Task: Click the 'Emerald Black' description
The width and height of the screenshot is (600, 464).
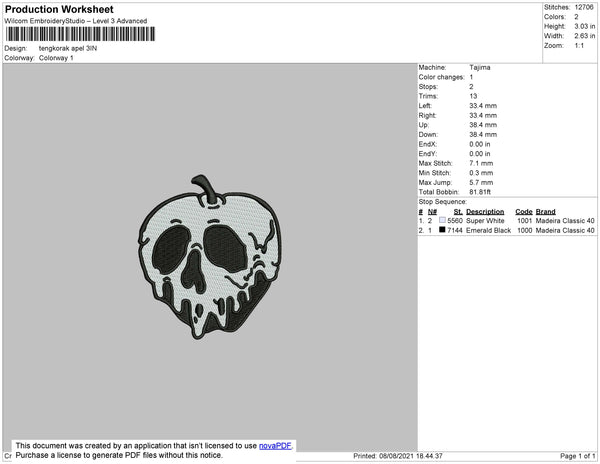Action: (489, 230)
